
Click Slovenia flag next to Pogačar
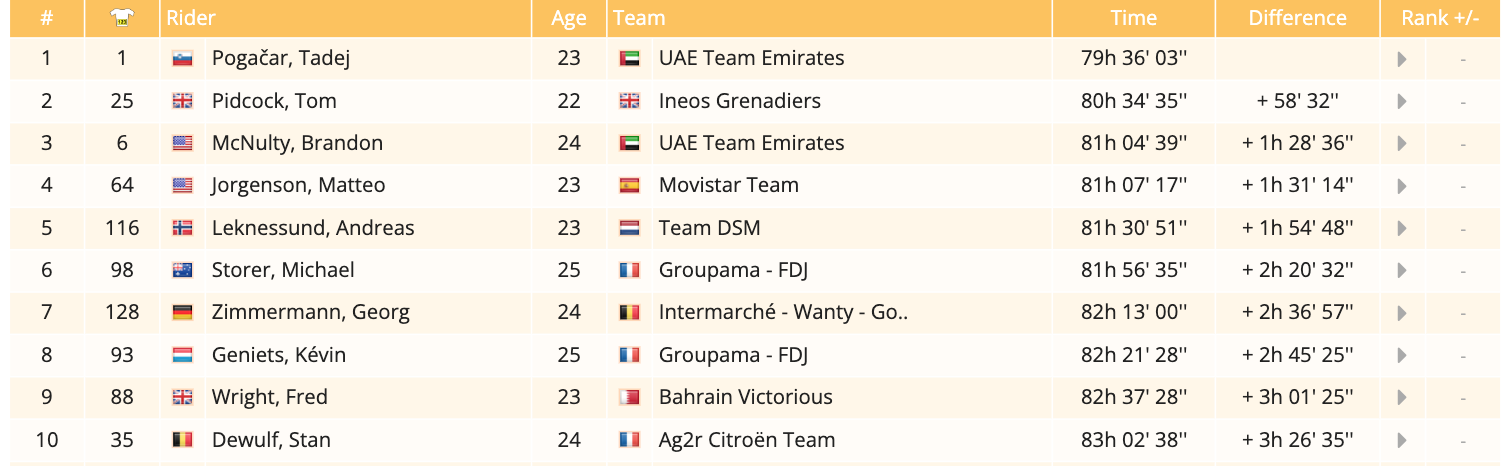[x=182, y=59]
